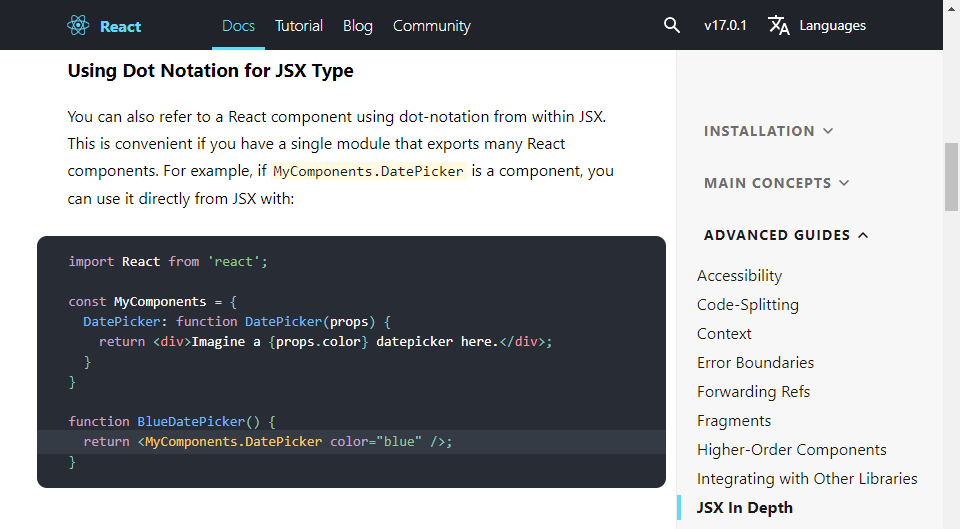Click the const MyComponents code line
This screenshot has width=960, height=529.
click(152, 302)
